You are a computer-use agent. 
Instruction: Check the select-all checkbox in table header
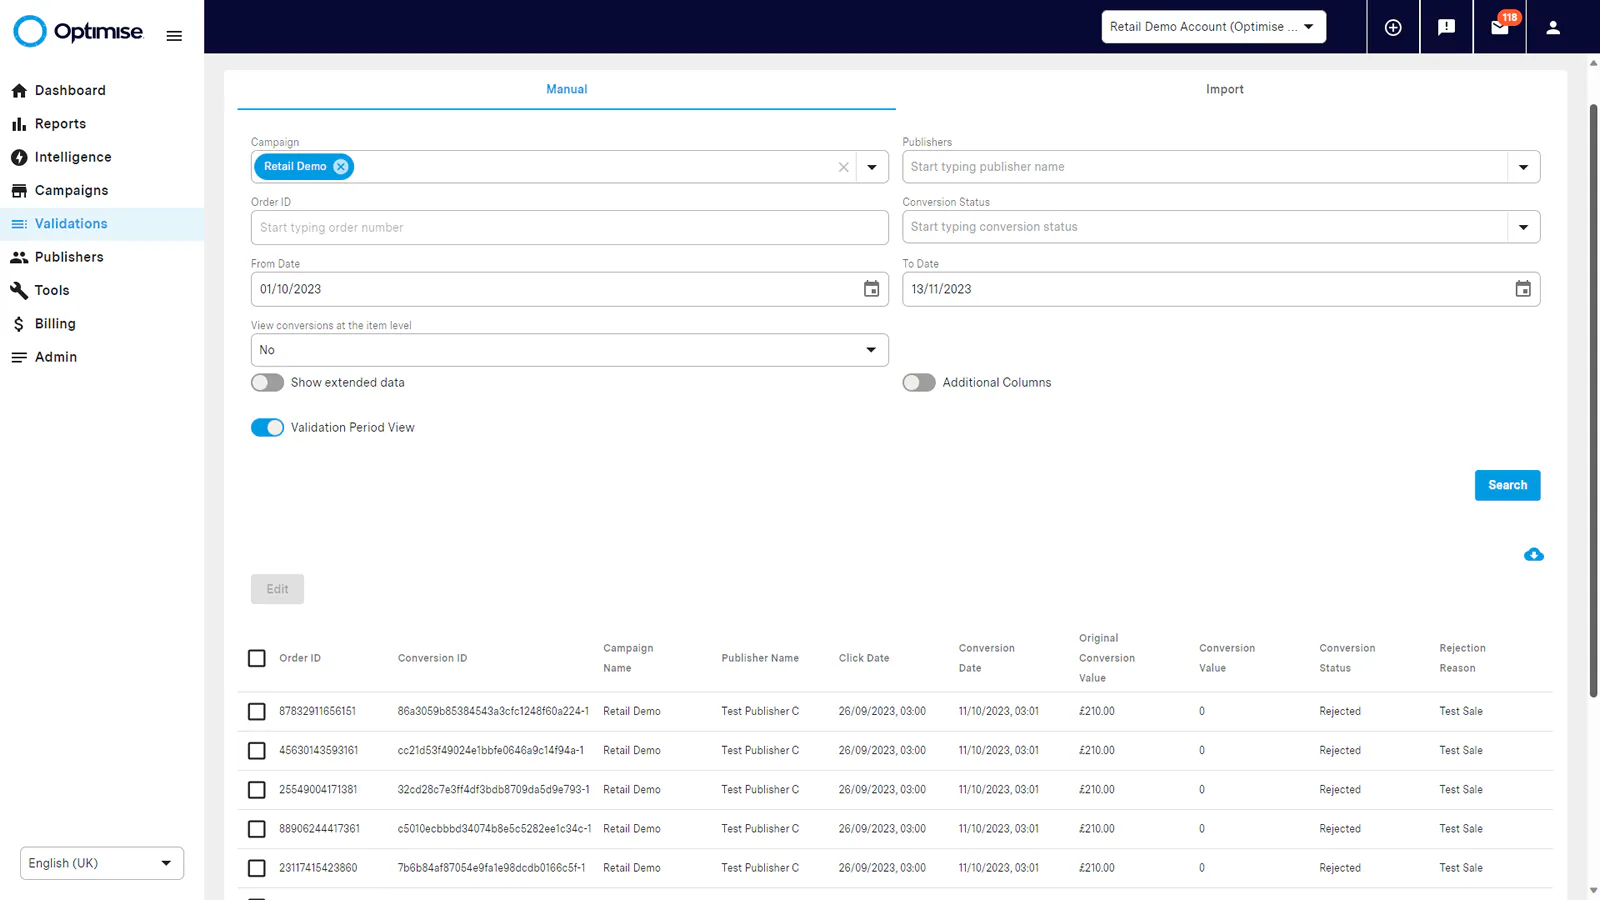click(x=257, y=658)
